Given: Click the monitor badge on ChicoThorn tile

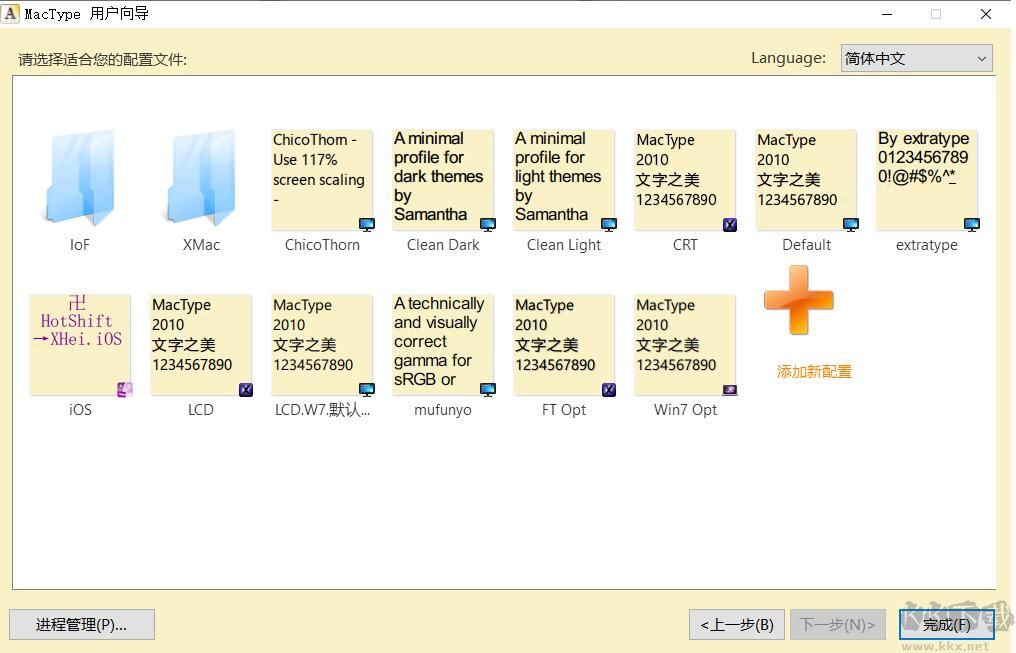Looking at the screenshot, I should (x=367, y=225).
